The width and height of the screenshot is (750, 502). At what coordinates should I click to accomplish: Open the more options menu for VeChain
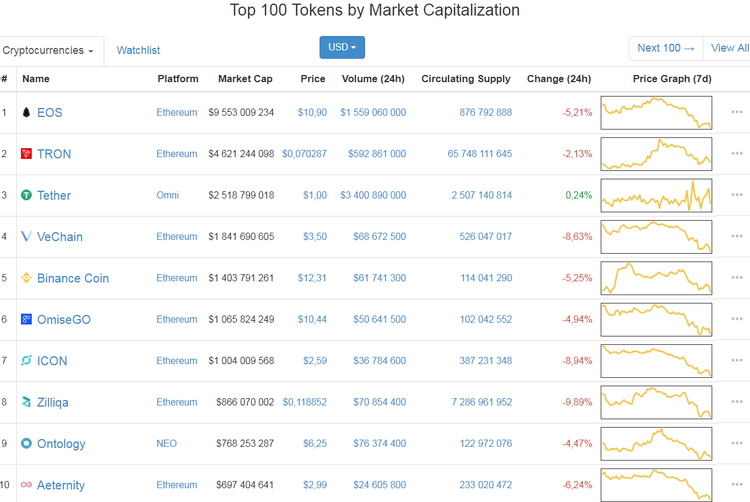pyautogui.click(x=737, y=236)
